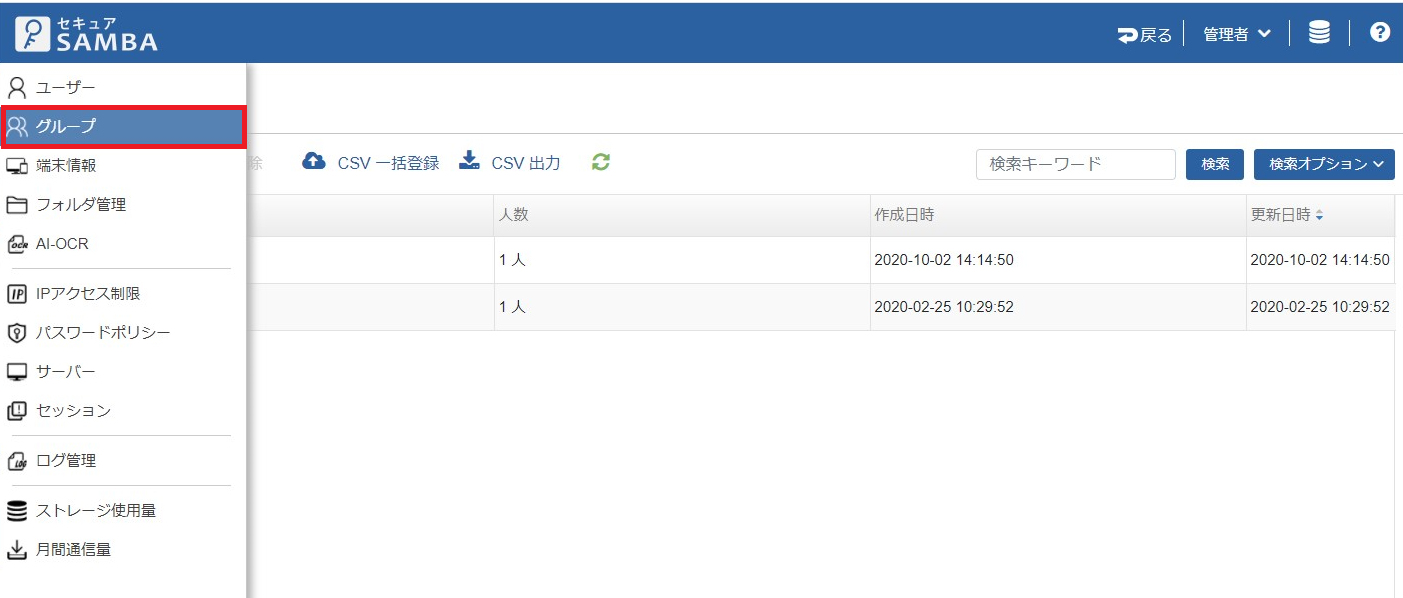Open ログ管理 in the sidebar

[x=65, y=461]
